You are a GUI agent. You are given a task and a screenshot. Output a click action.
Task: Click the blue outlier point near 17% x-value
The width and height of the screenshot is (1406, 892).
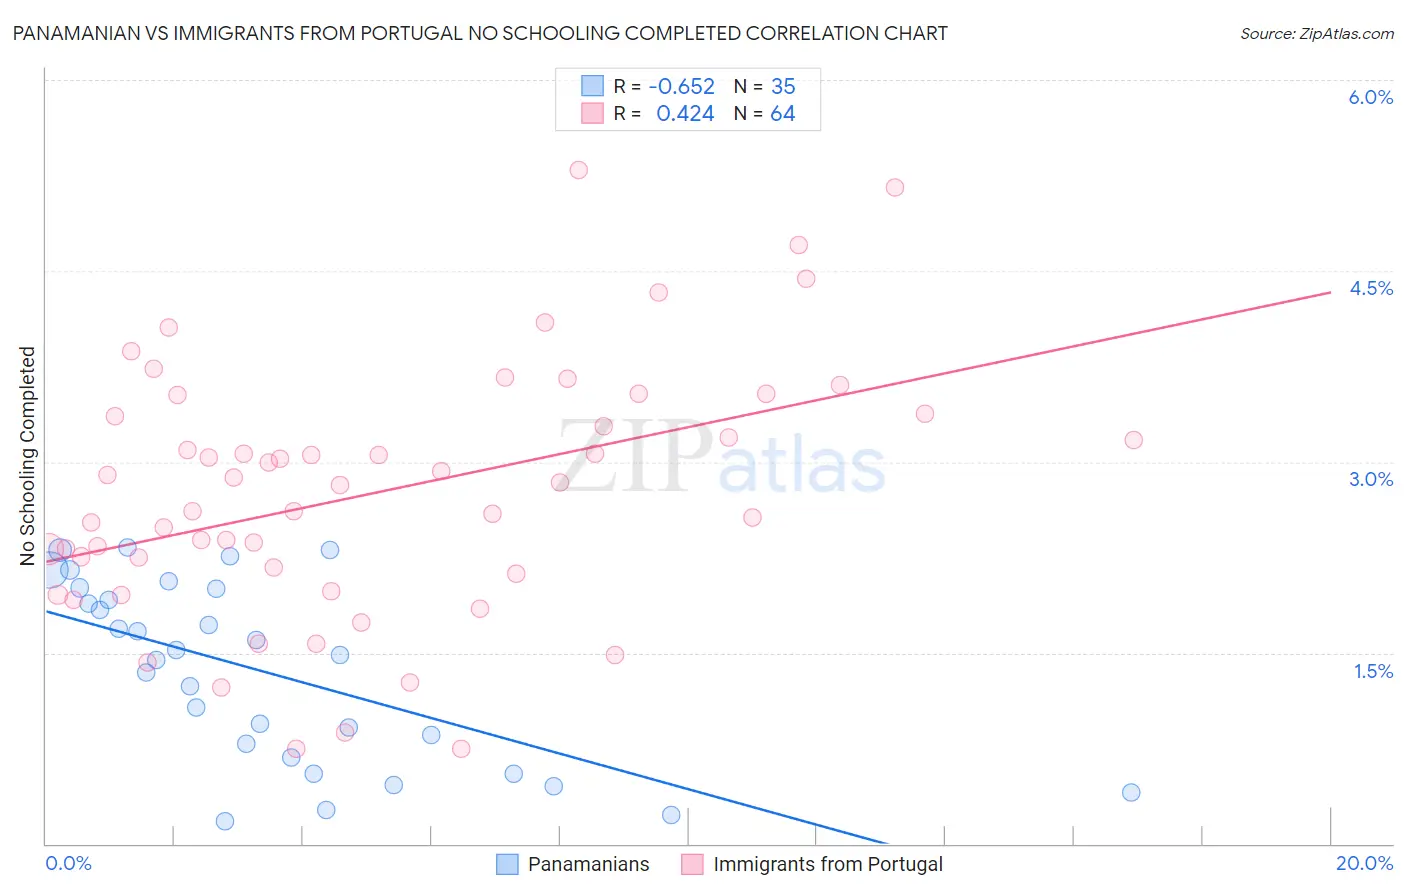click(1131, 792)
